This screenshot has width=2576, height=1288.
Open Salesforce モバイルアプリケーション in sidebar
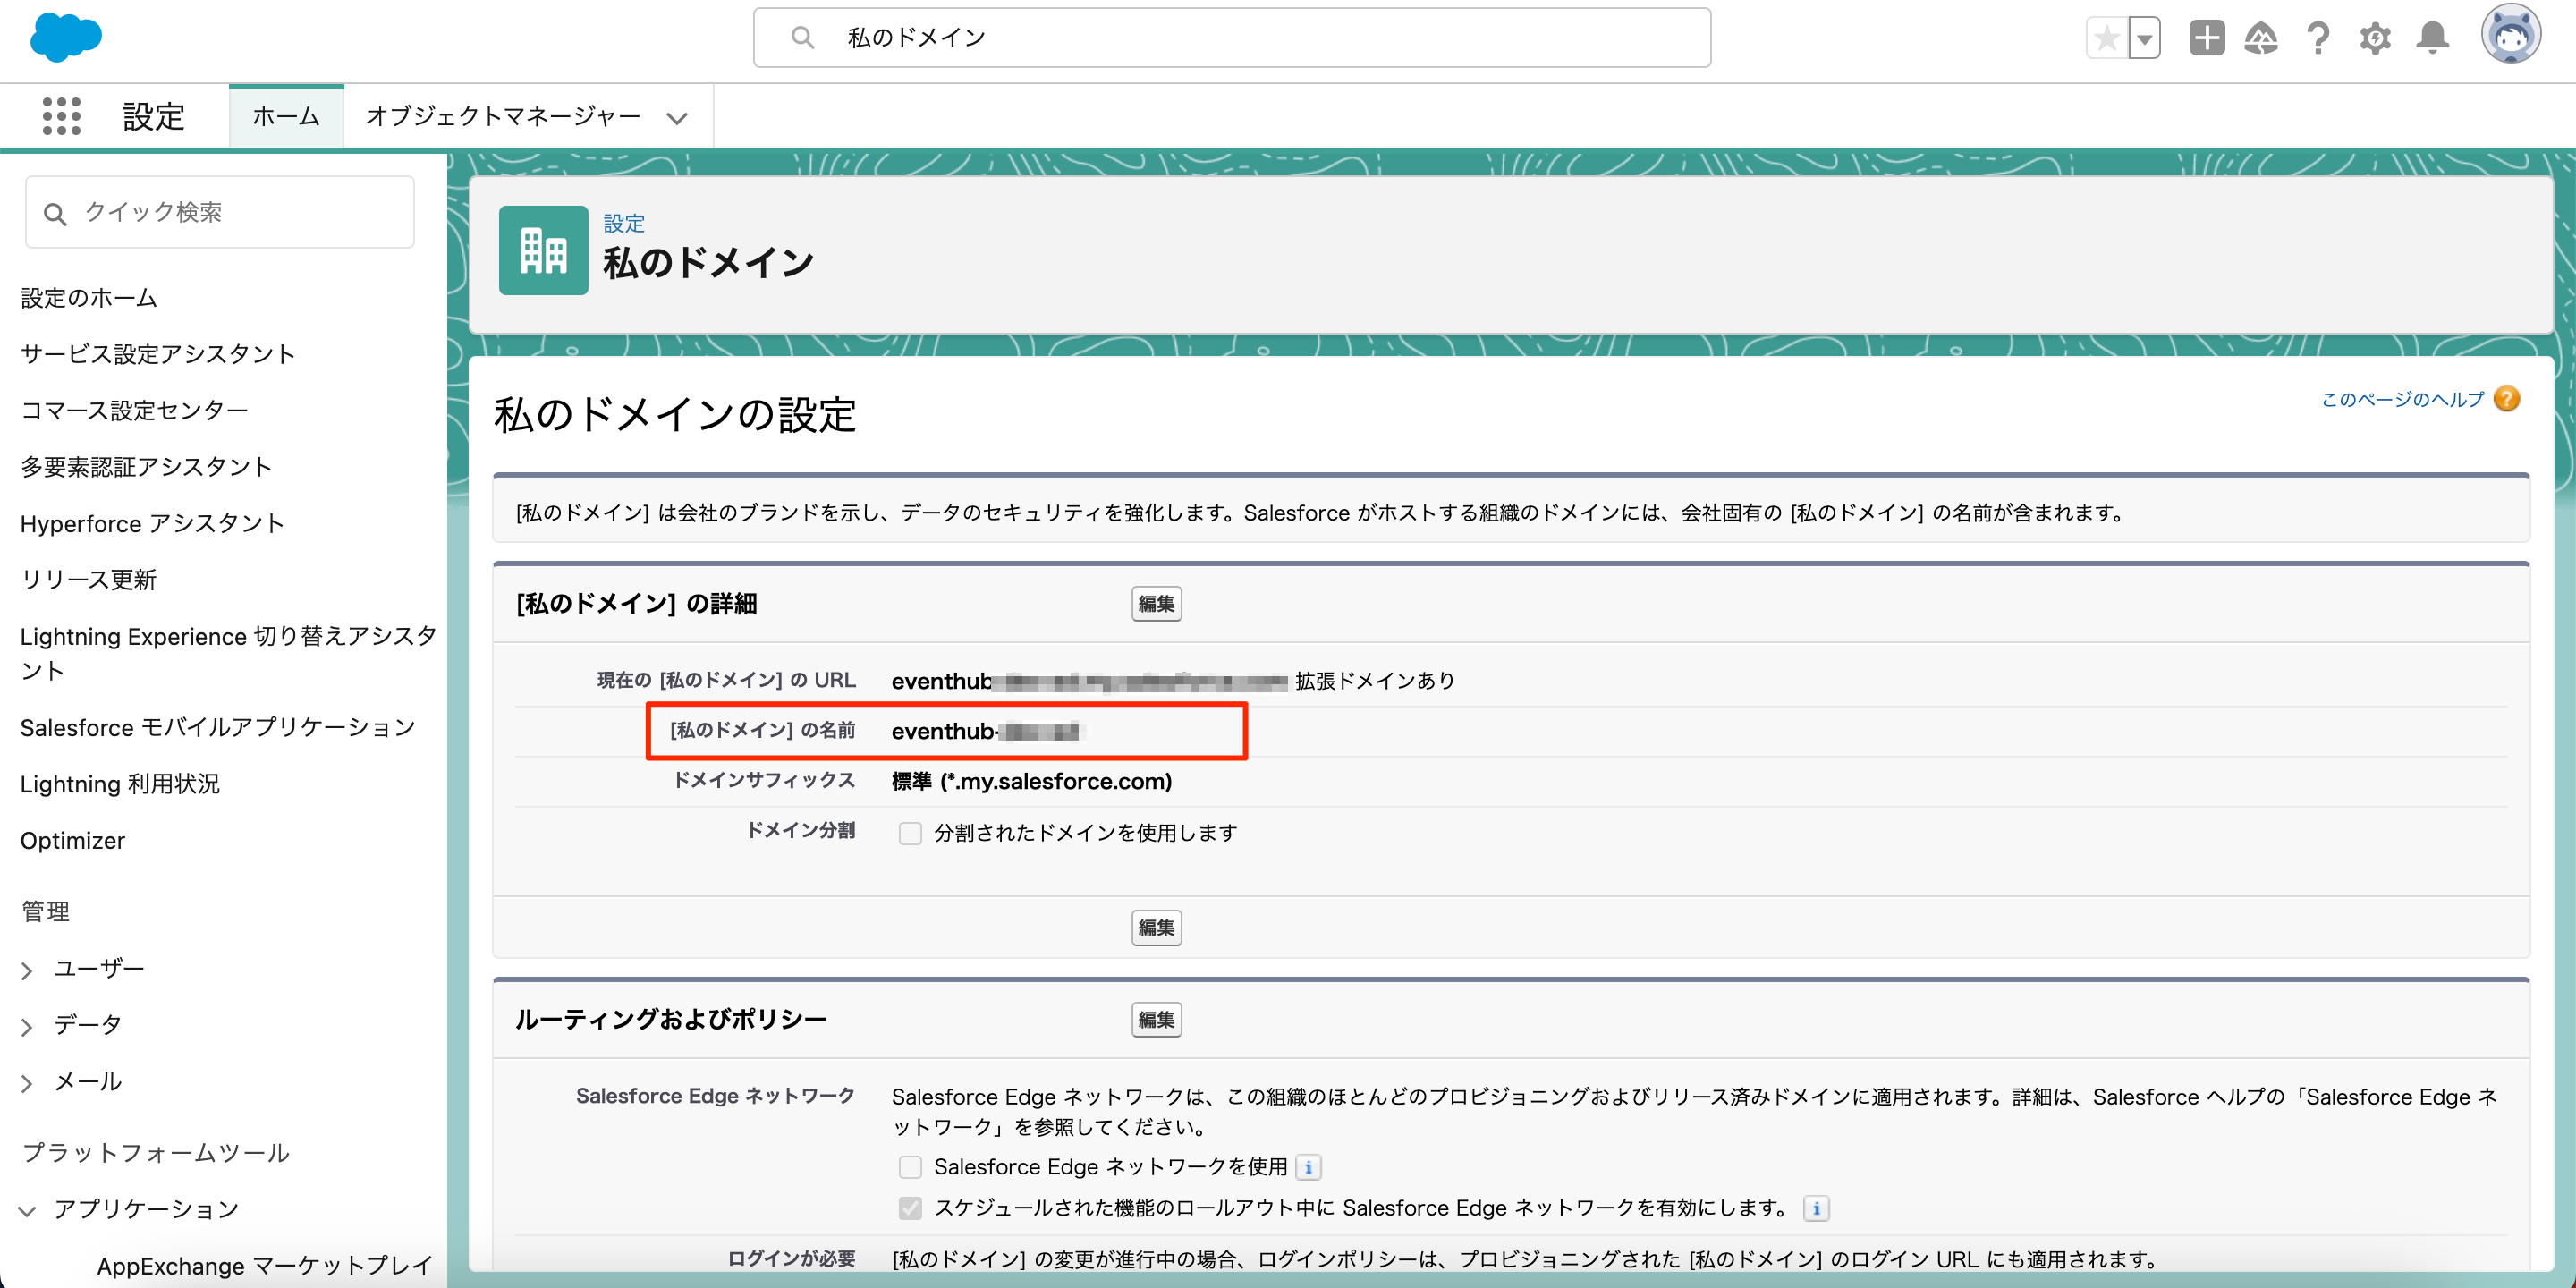[x=218, y=727]
